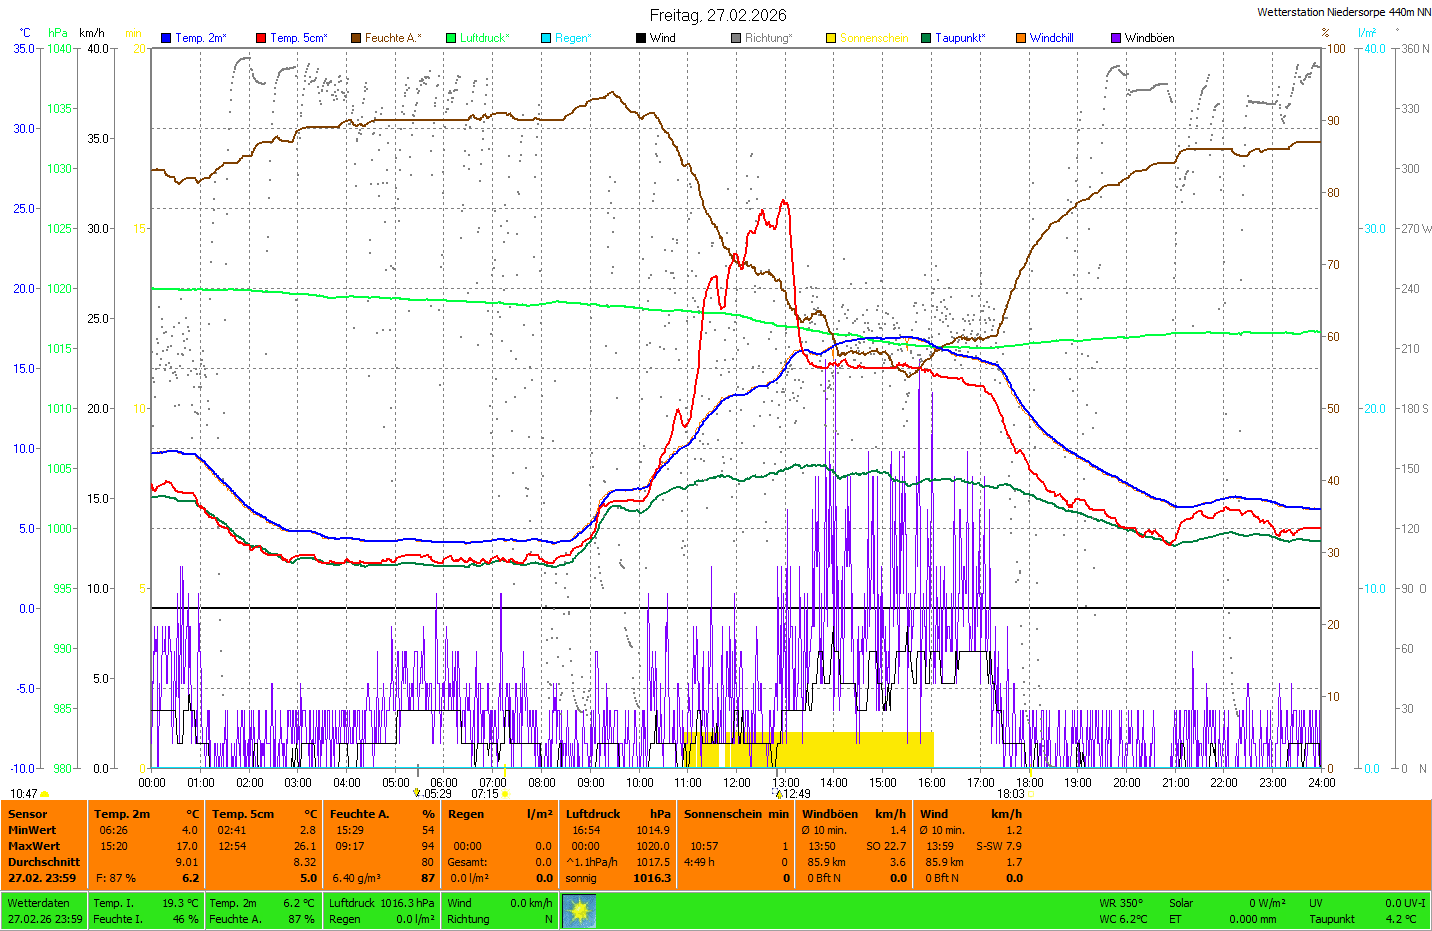Click the date title Freitag, 27.02.2026
1432x931 pixels.
tap(717, 15)
